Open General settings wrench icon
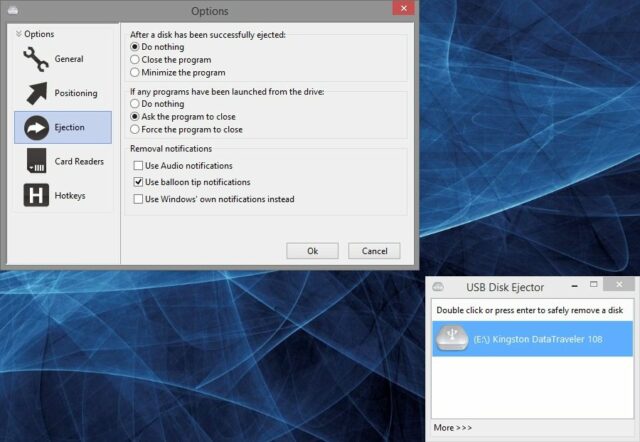 coord(36,60)
